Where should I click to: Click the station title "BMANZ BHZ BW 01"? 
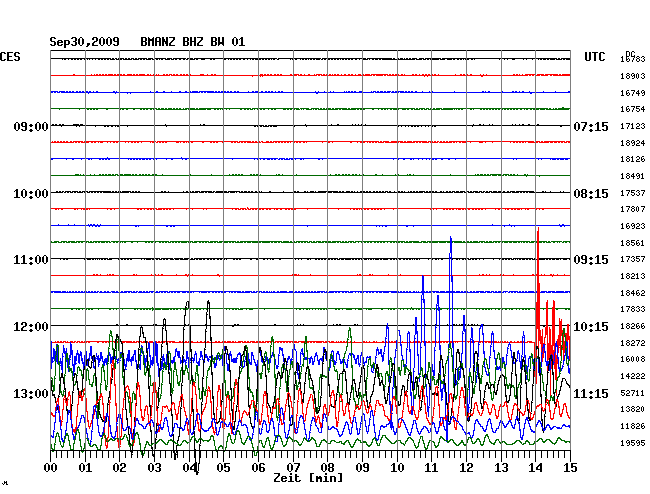[193, 42]
